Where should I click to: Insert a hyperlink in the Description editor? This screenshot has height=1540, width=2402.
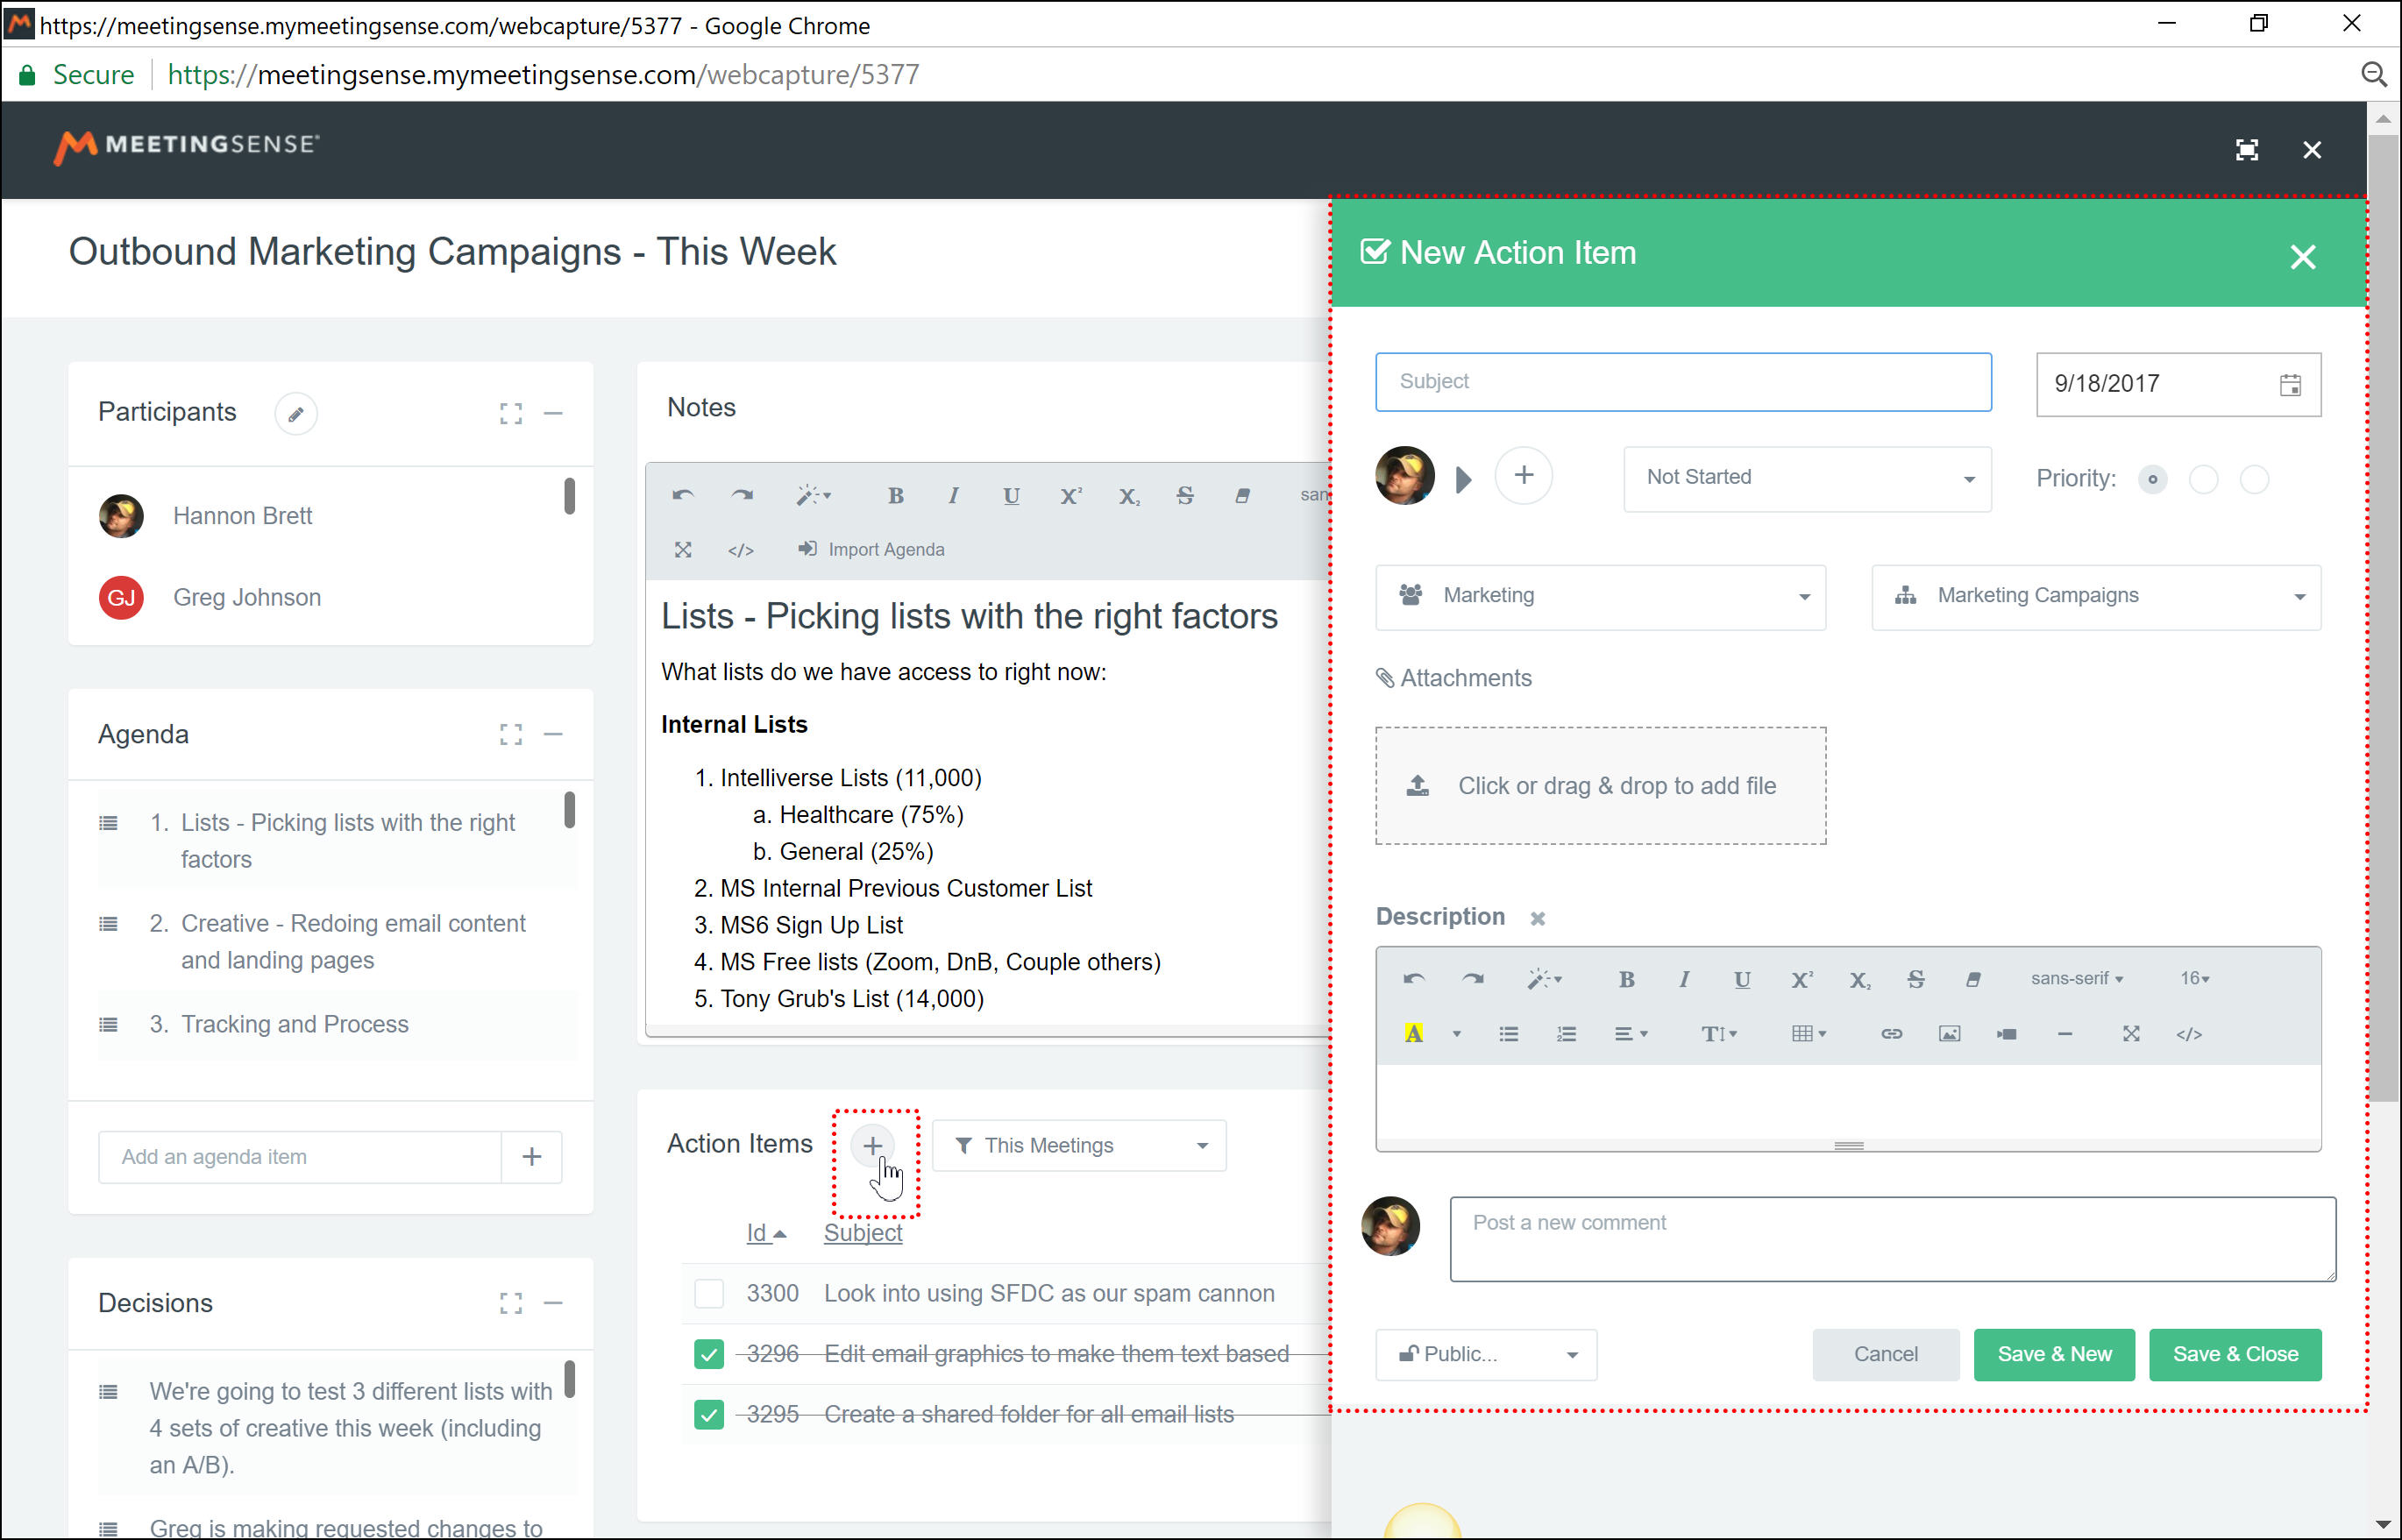[1892, 1033]
